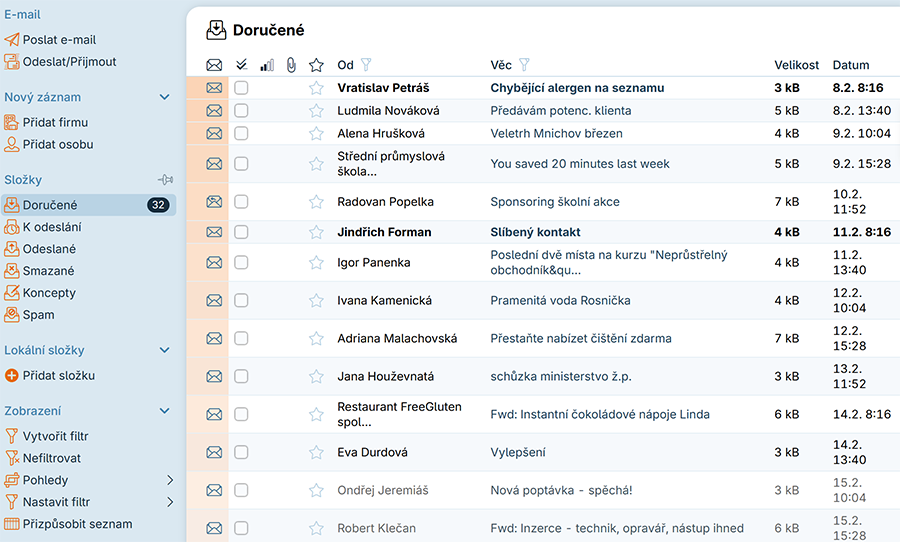This screenshot has width=900, height=542.
Task: Click envelope icon in Igor Panenka row
Action: pyautogui.click(x=214, y=262)
